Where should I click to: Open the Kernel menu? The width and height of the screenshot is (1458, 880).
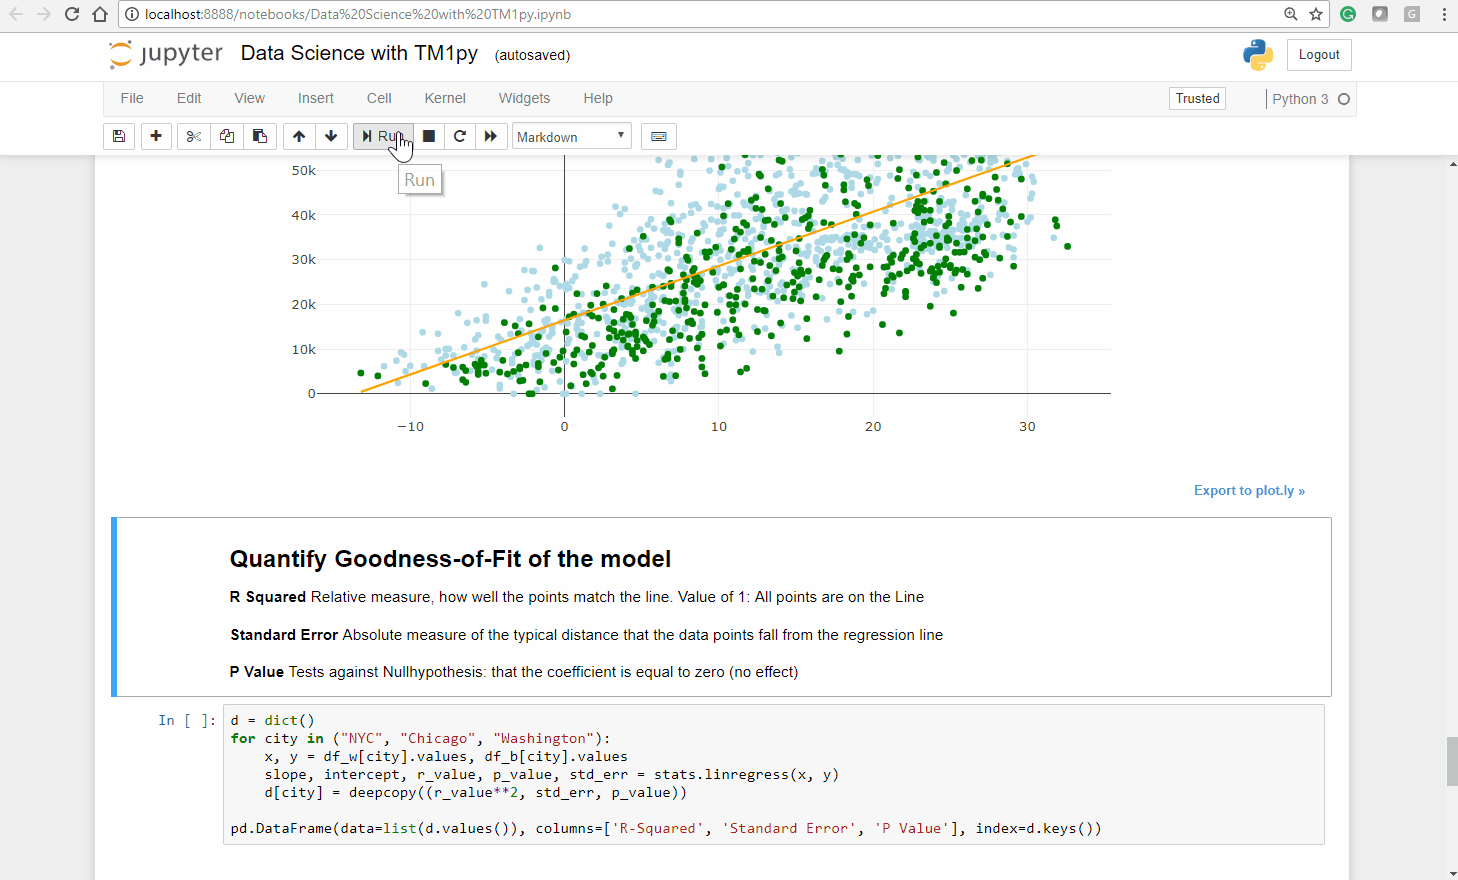coord(445,98)
